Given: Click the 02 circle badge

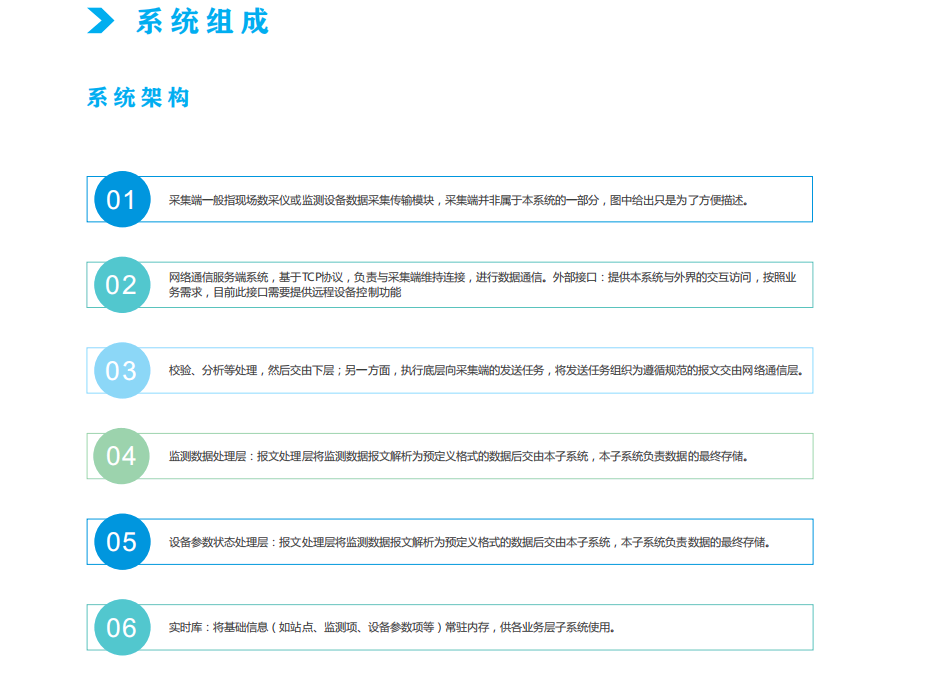Looking at the screenshot, I should pyautogui.click(x=122, y=285).
